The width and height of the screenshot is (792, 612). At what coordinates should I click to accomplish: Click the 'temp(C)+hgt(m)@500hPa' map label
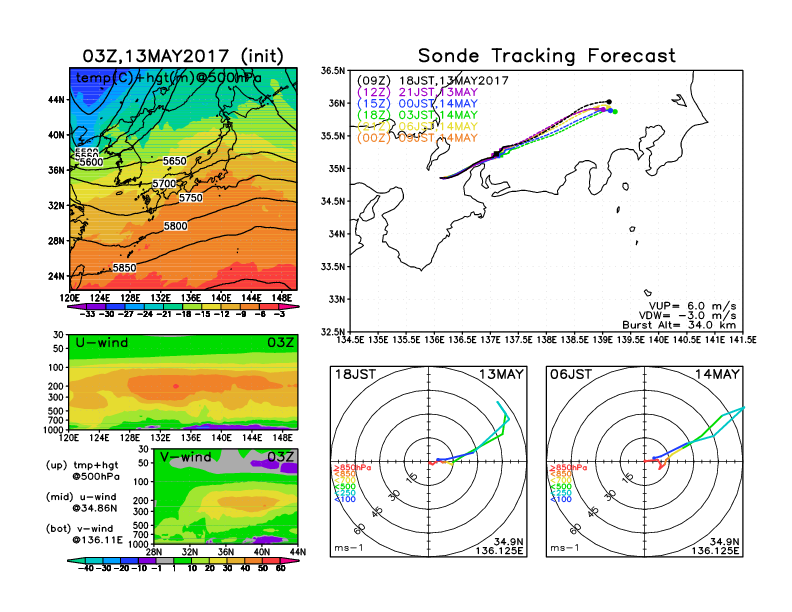169,78
